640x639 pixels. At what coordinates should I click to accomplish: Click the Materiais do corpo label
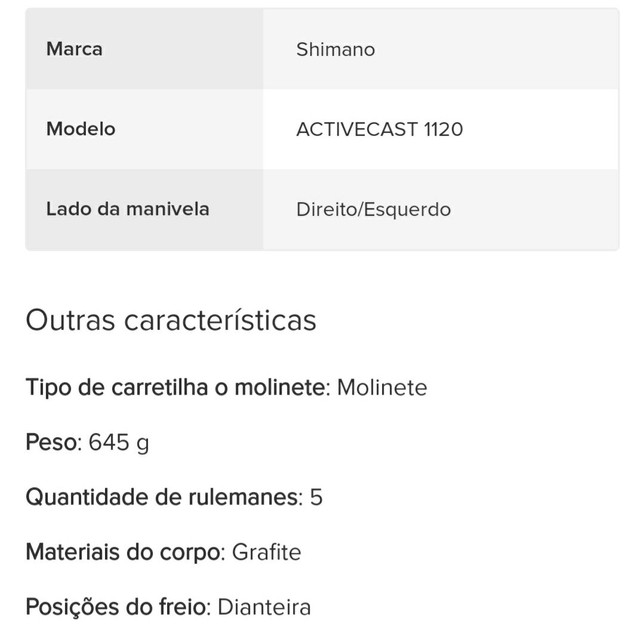(x=125, y=552)
